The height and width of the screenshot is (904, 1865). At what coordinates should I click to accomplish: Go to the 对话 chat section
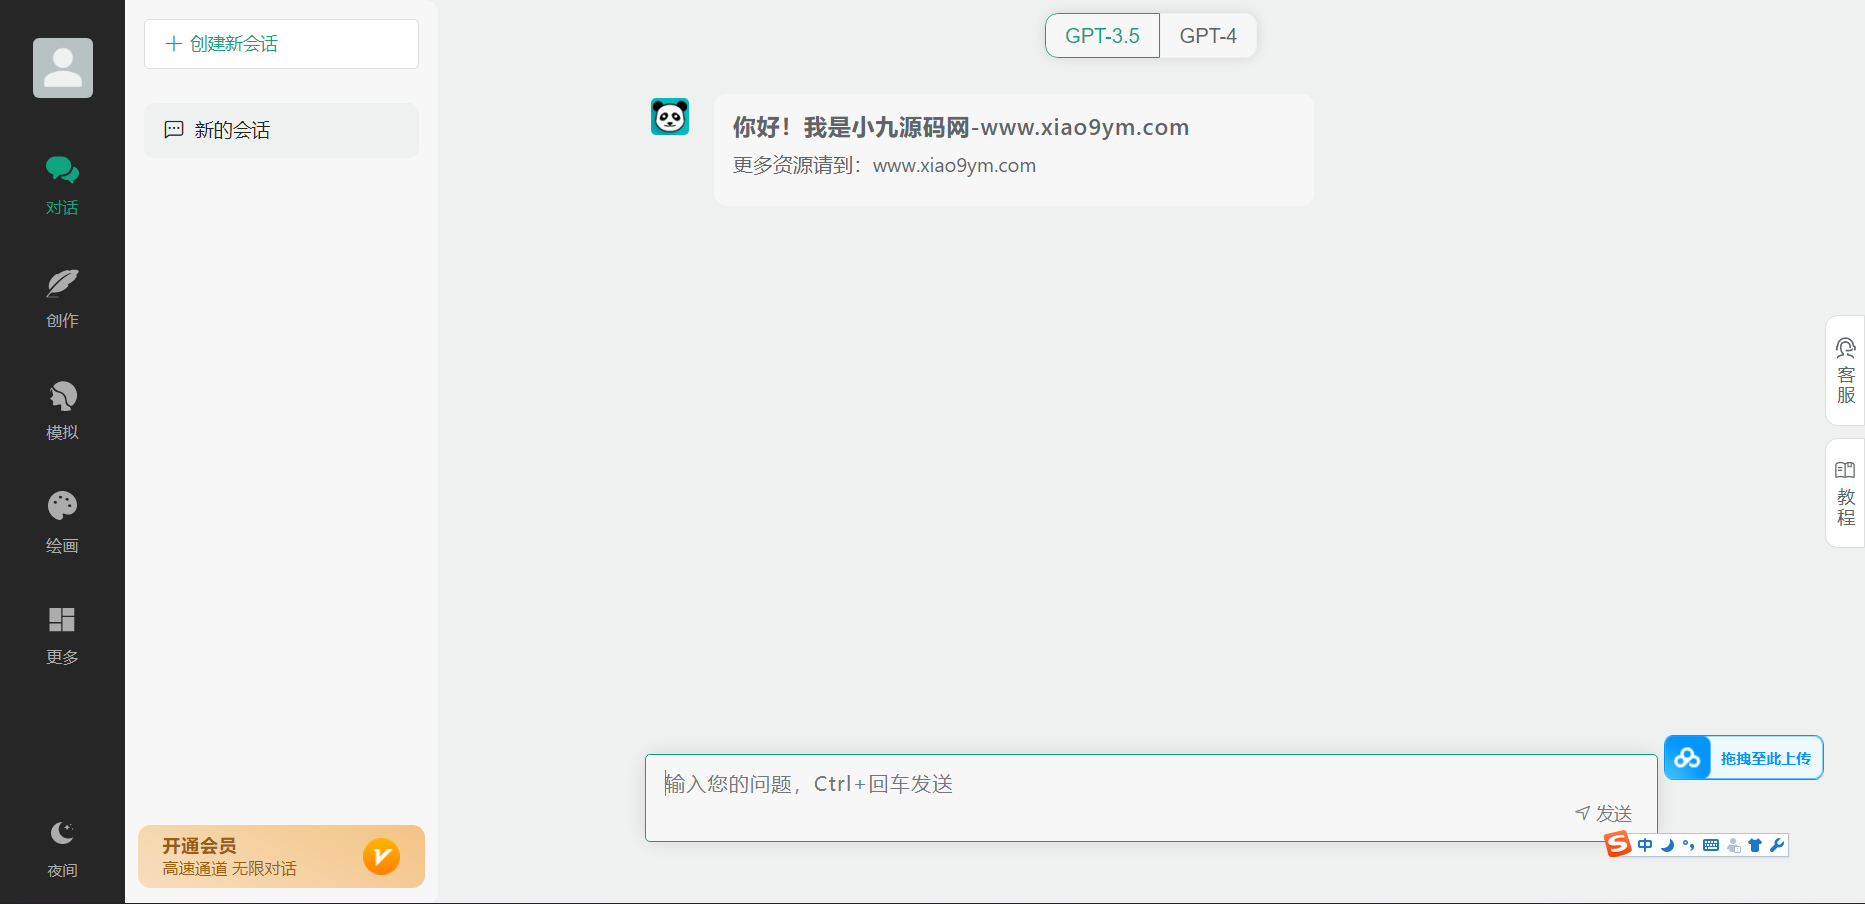pyautogui.click(x=62, y=186)
